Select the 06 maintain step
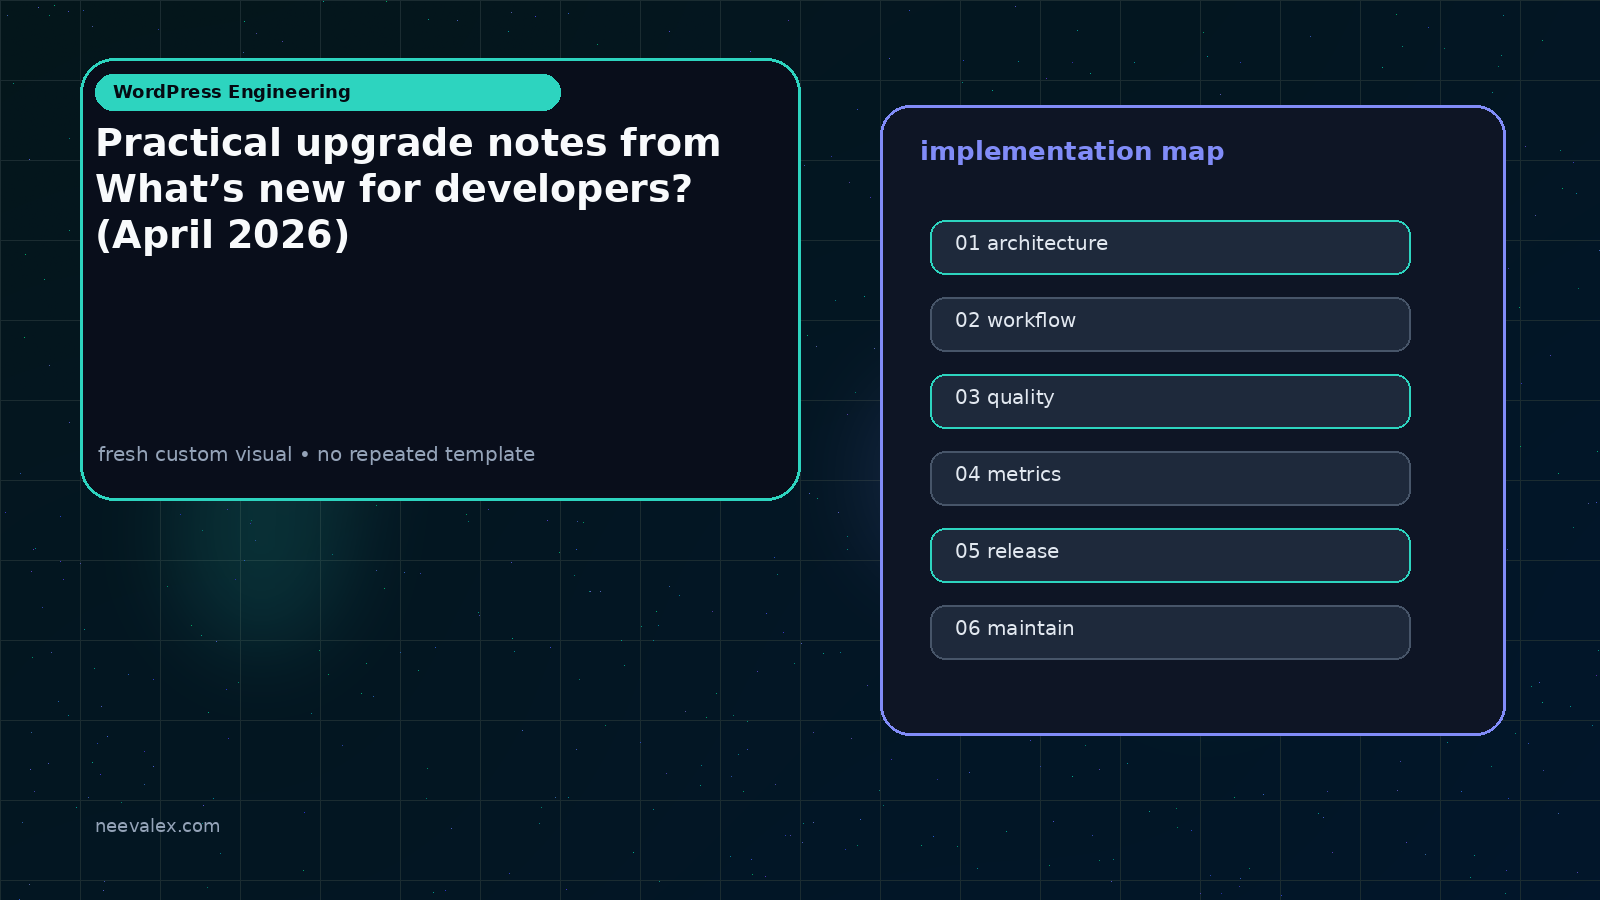Viewport: 1600px width, 900px height. click(1170, 632)
